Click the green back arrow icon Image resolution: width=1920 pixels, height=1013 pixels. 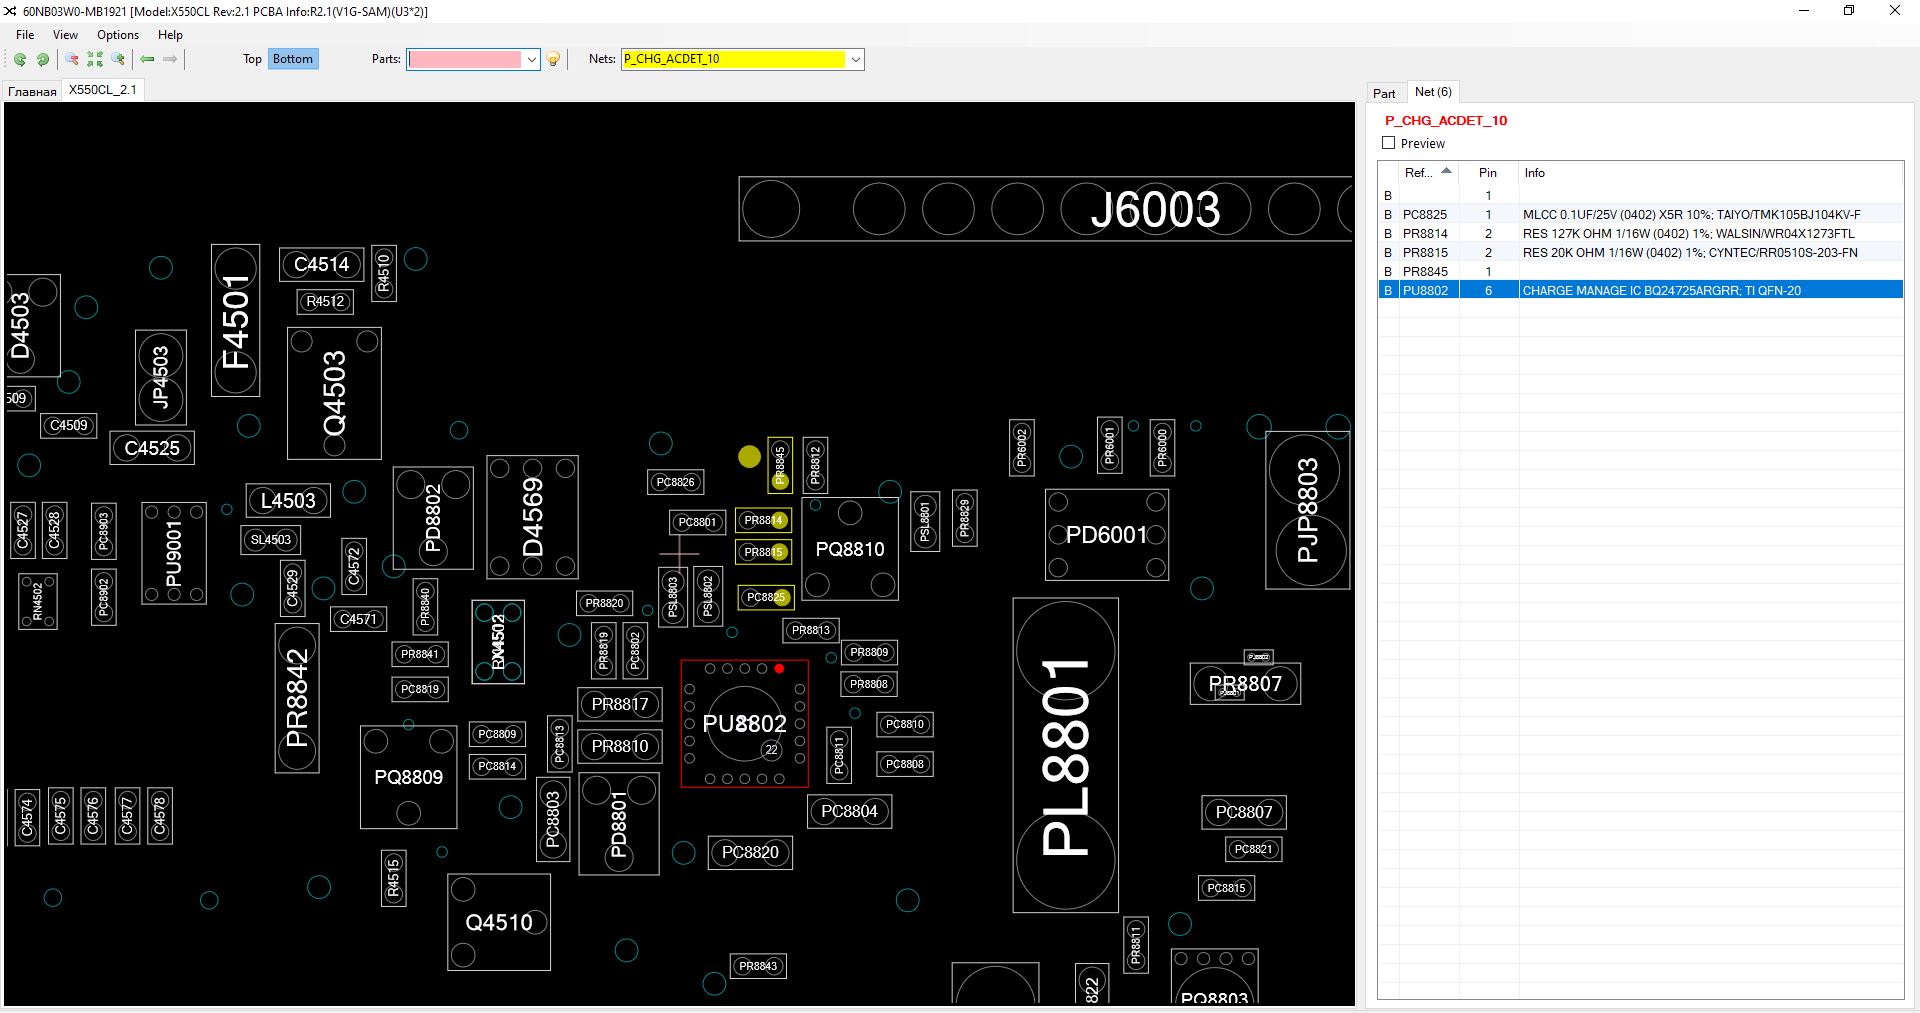[x=147, y=60]
